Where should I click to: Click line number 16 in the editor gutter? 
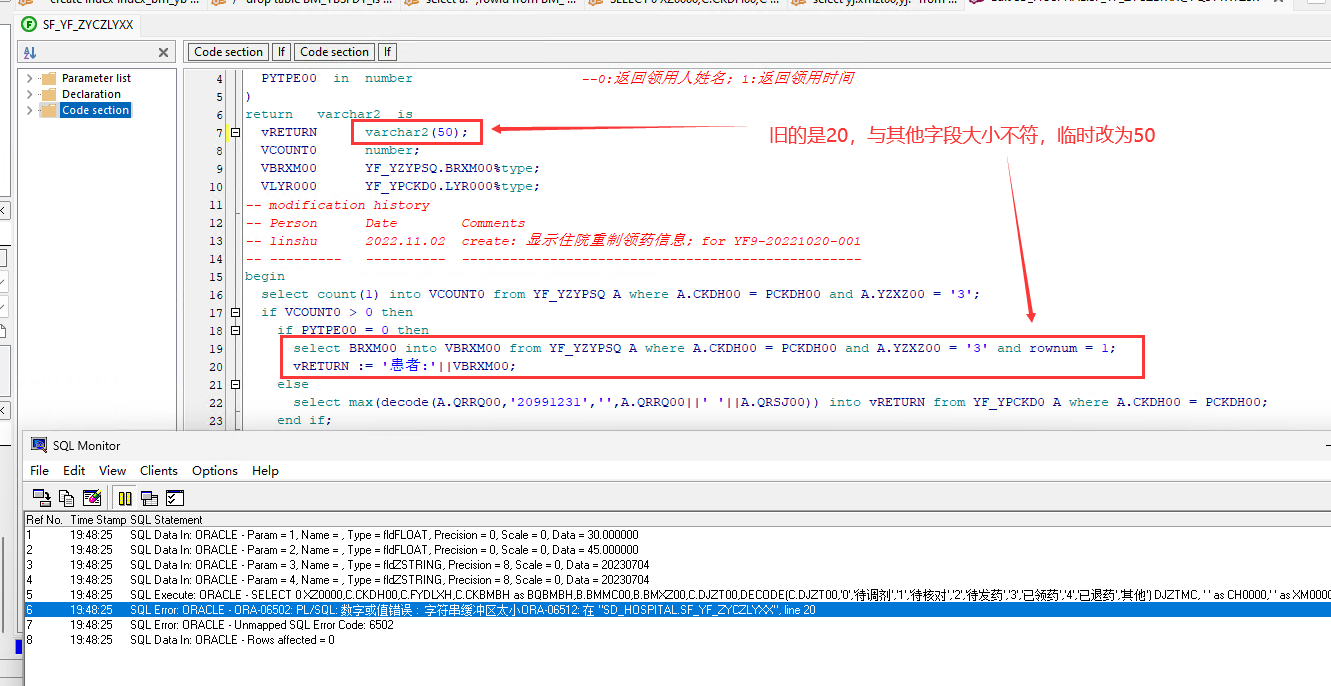tap(216, 294)
